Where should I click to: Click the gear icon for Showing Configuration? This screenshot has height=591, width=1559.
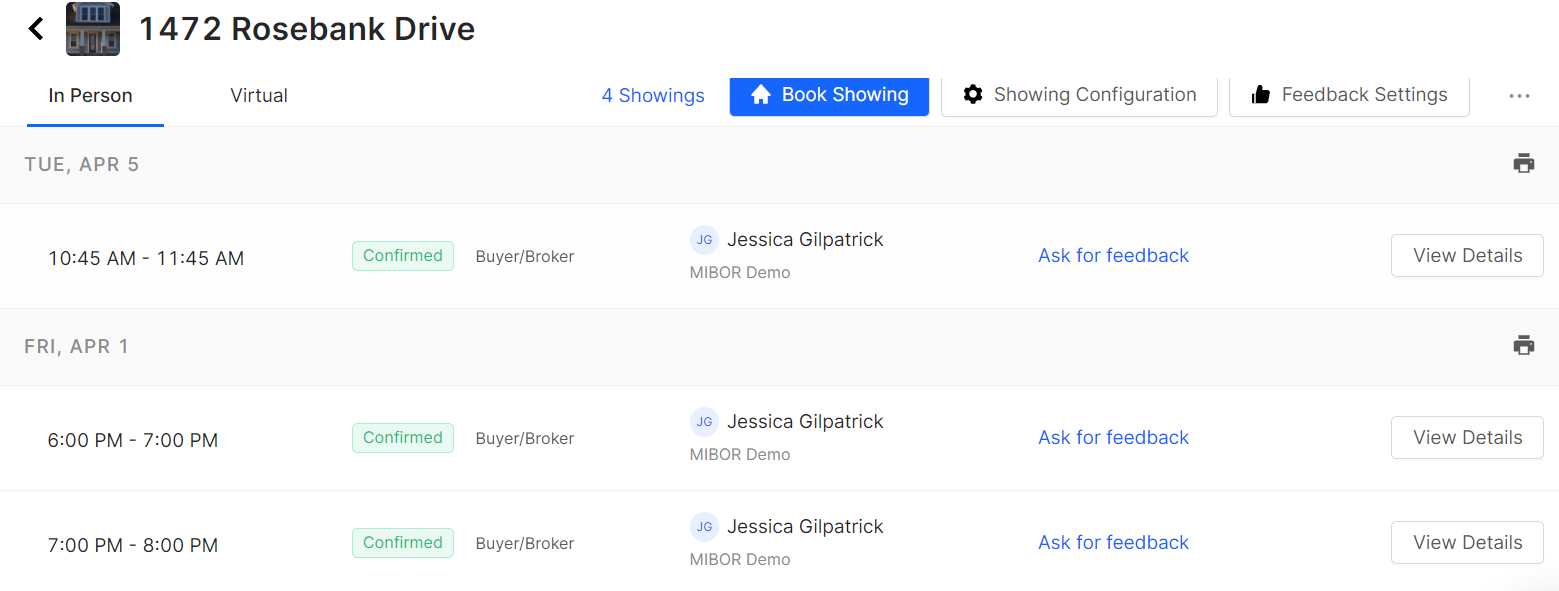pyautogui.click(x=972, y=95)
